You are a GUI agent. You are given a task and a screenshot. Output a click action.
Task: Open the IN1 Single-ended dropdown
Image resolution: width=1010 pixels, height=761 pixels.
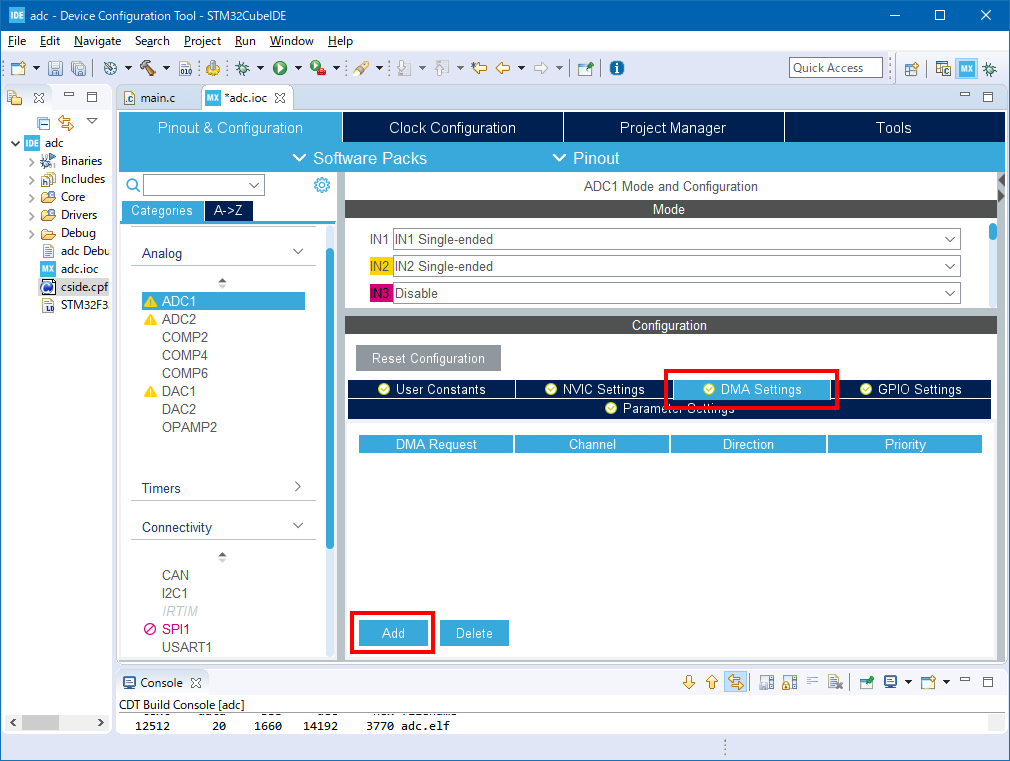[950, 239]
